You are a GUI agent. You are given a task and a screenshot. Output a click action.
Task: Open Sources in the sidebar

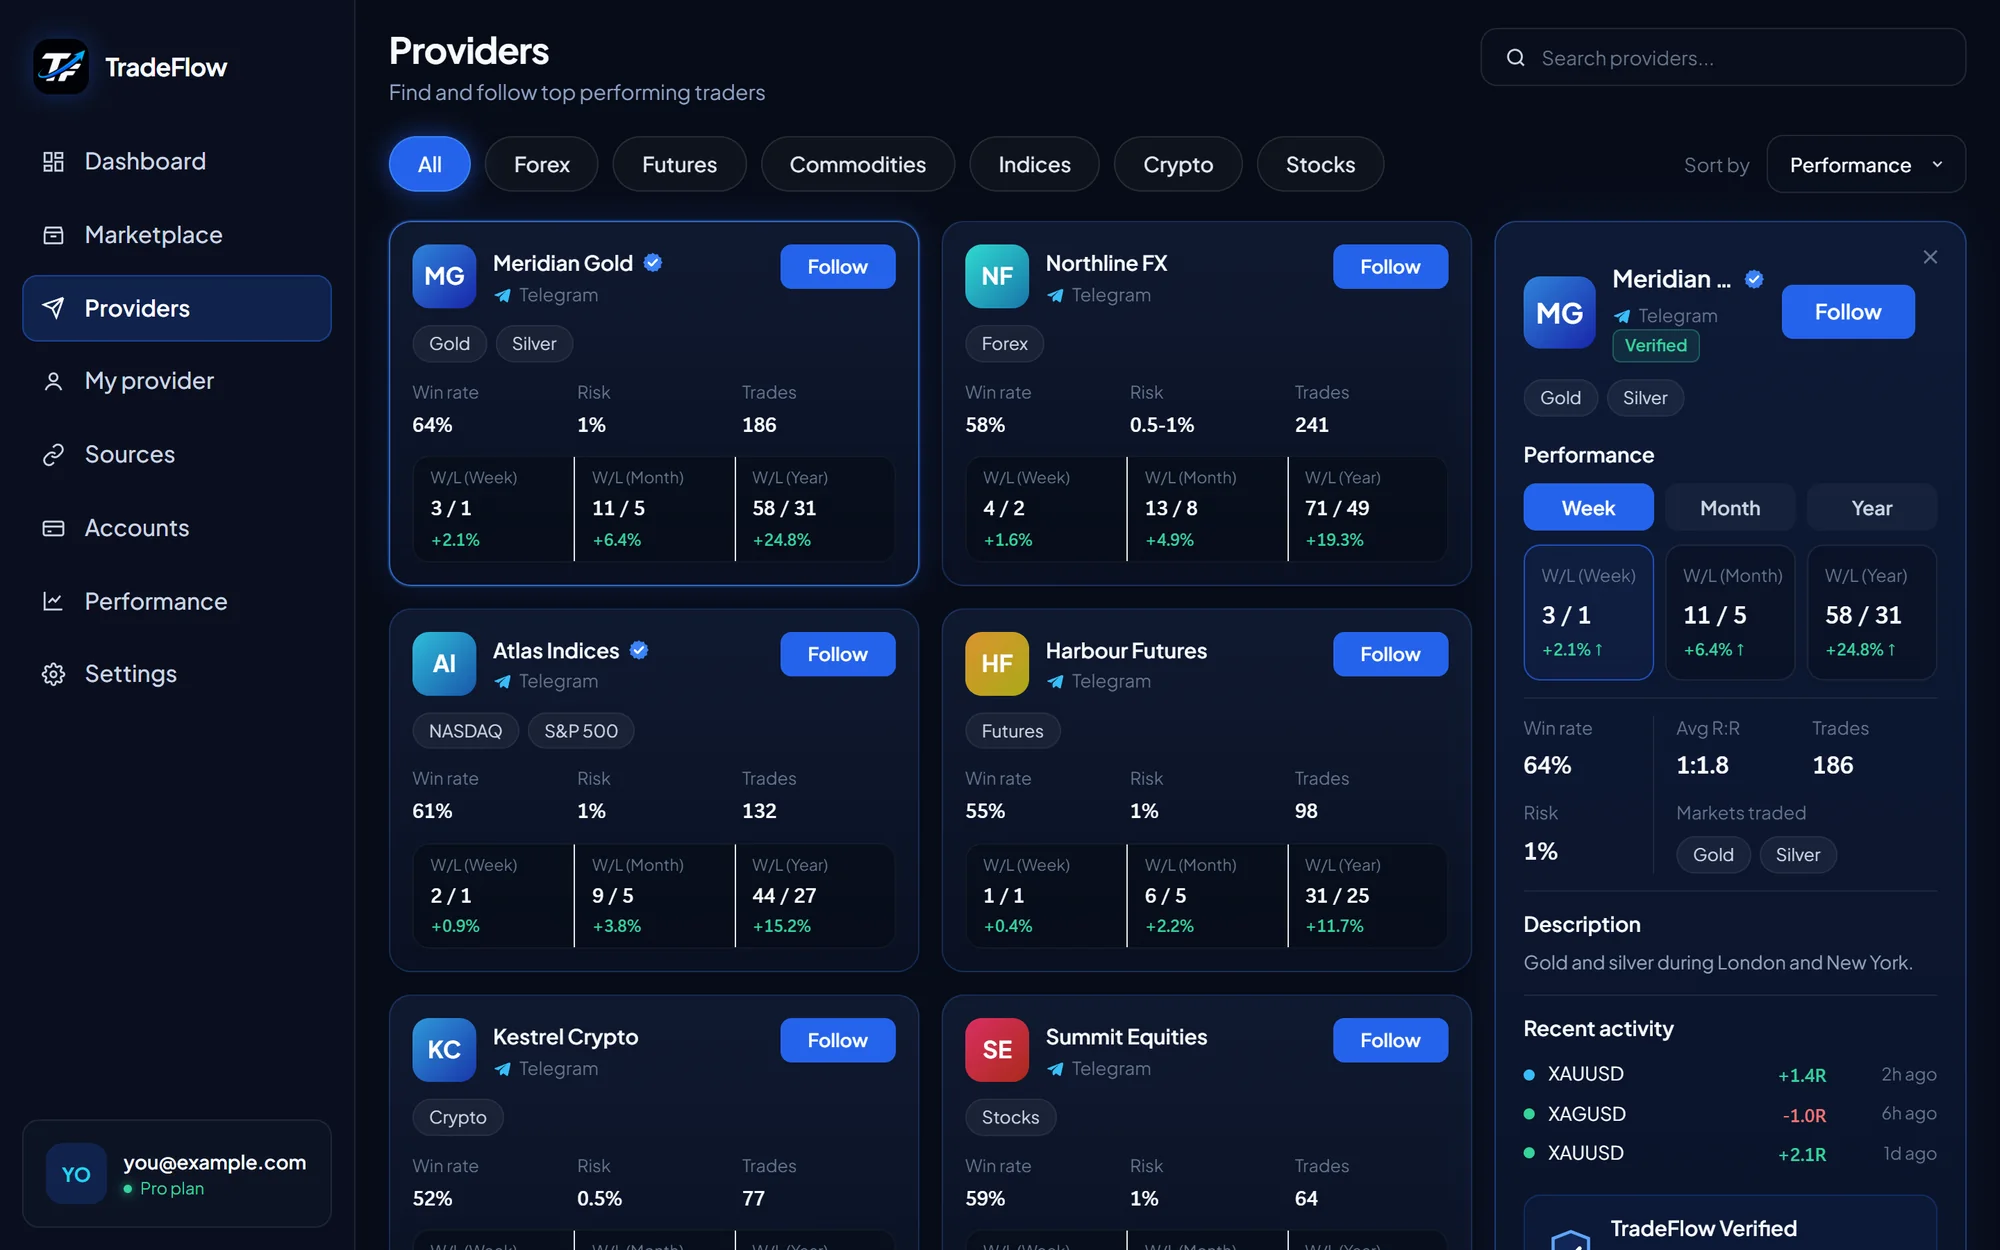(x=176, y=454)
